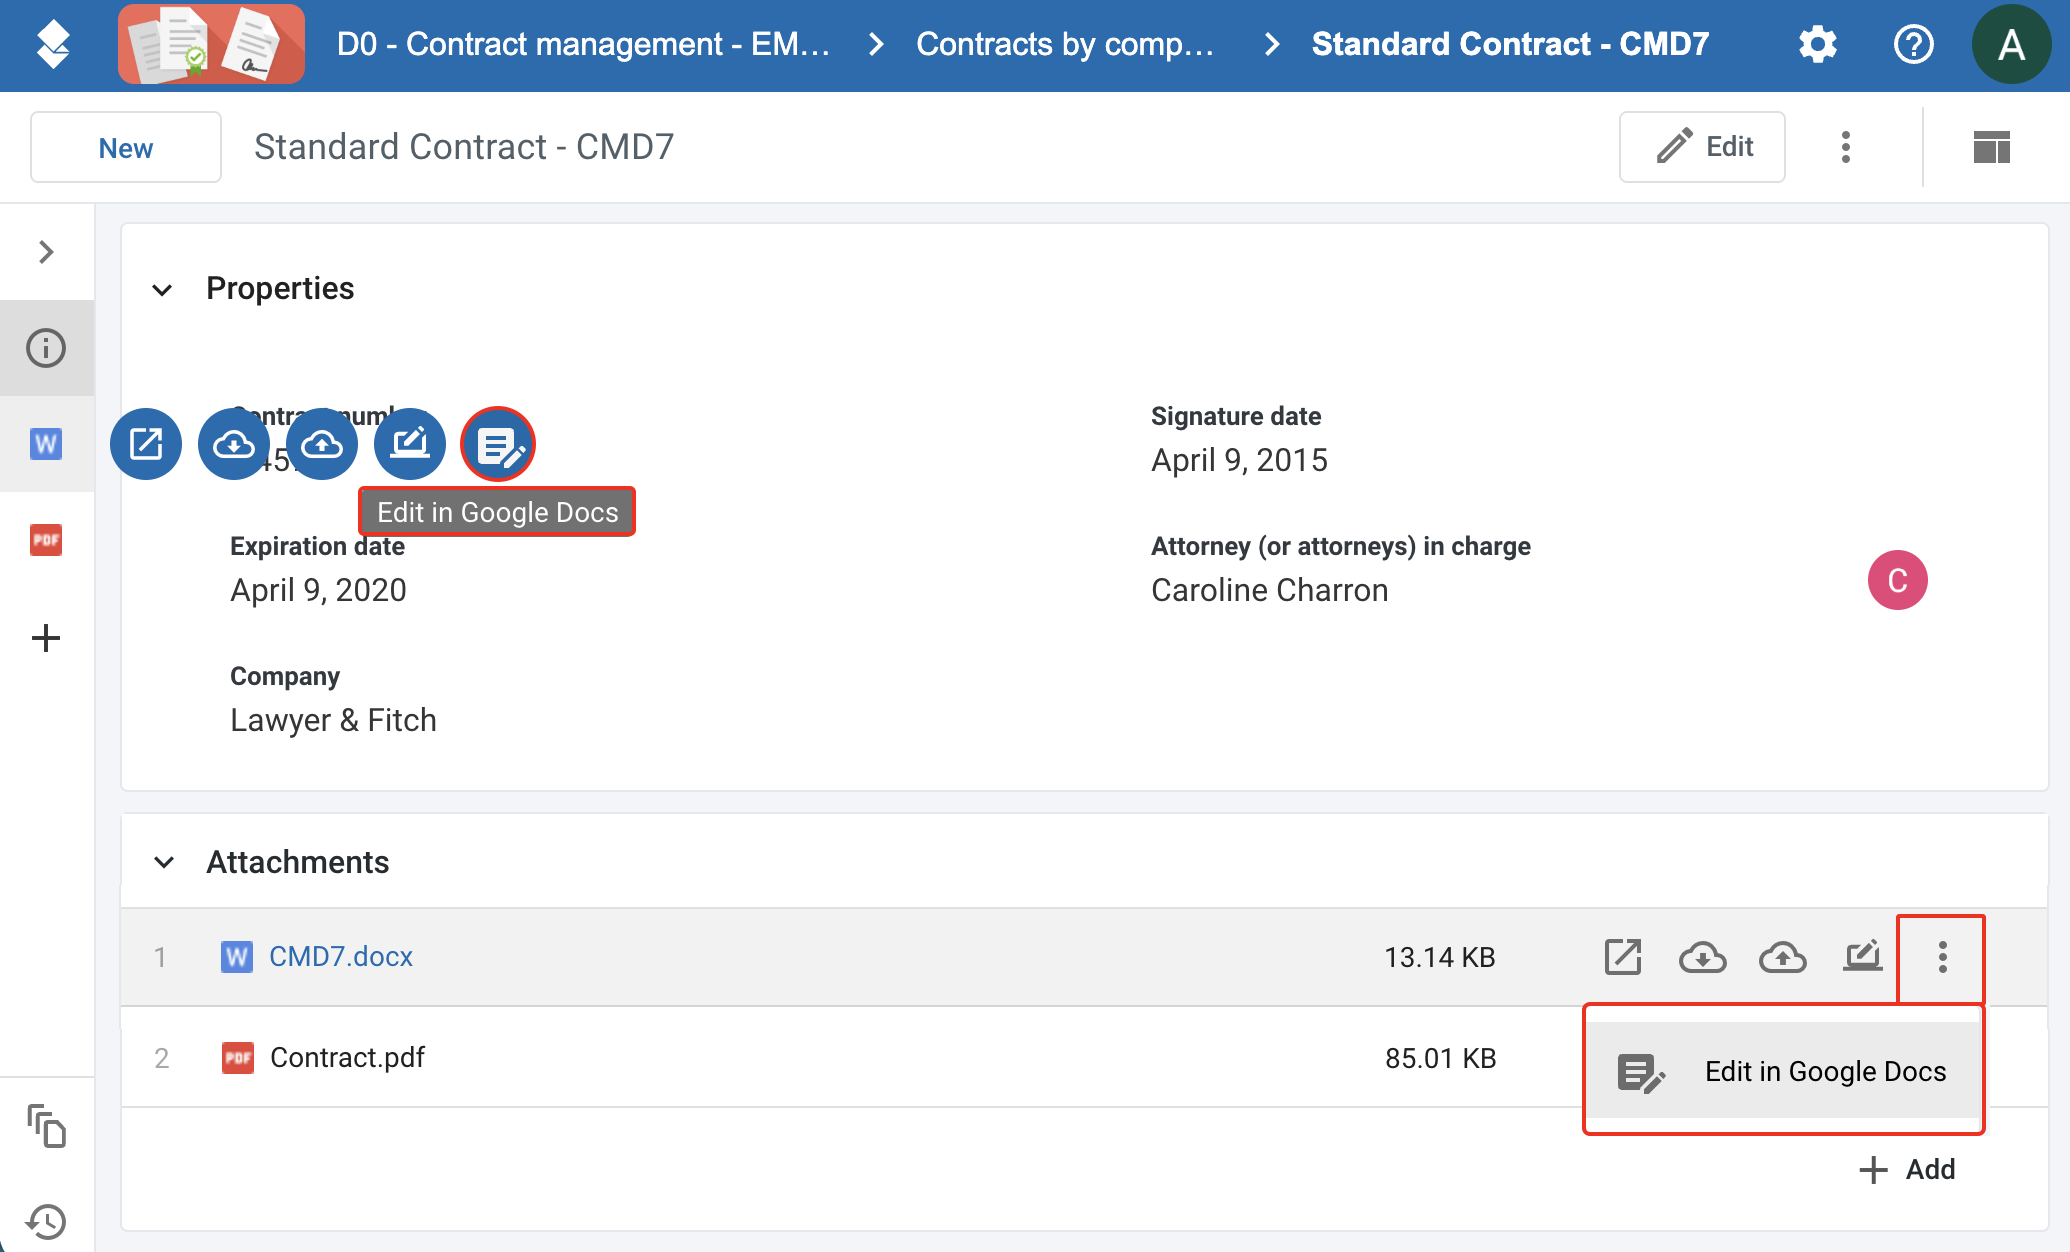Click the April 9, 2020 expiration date
The image size is (2070, 1252).
pyautogui.click(x=318, y=590)
